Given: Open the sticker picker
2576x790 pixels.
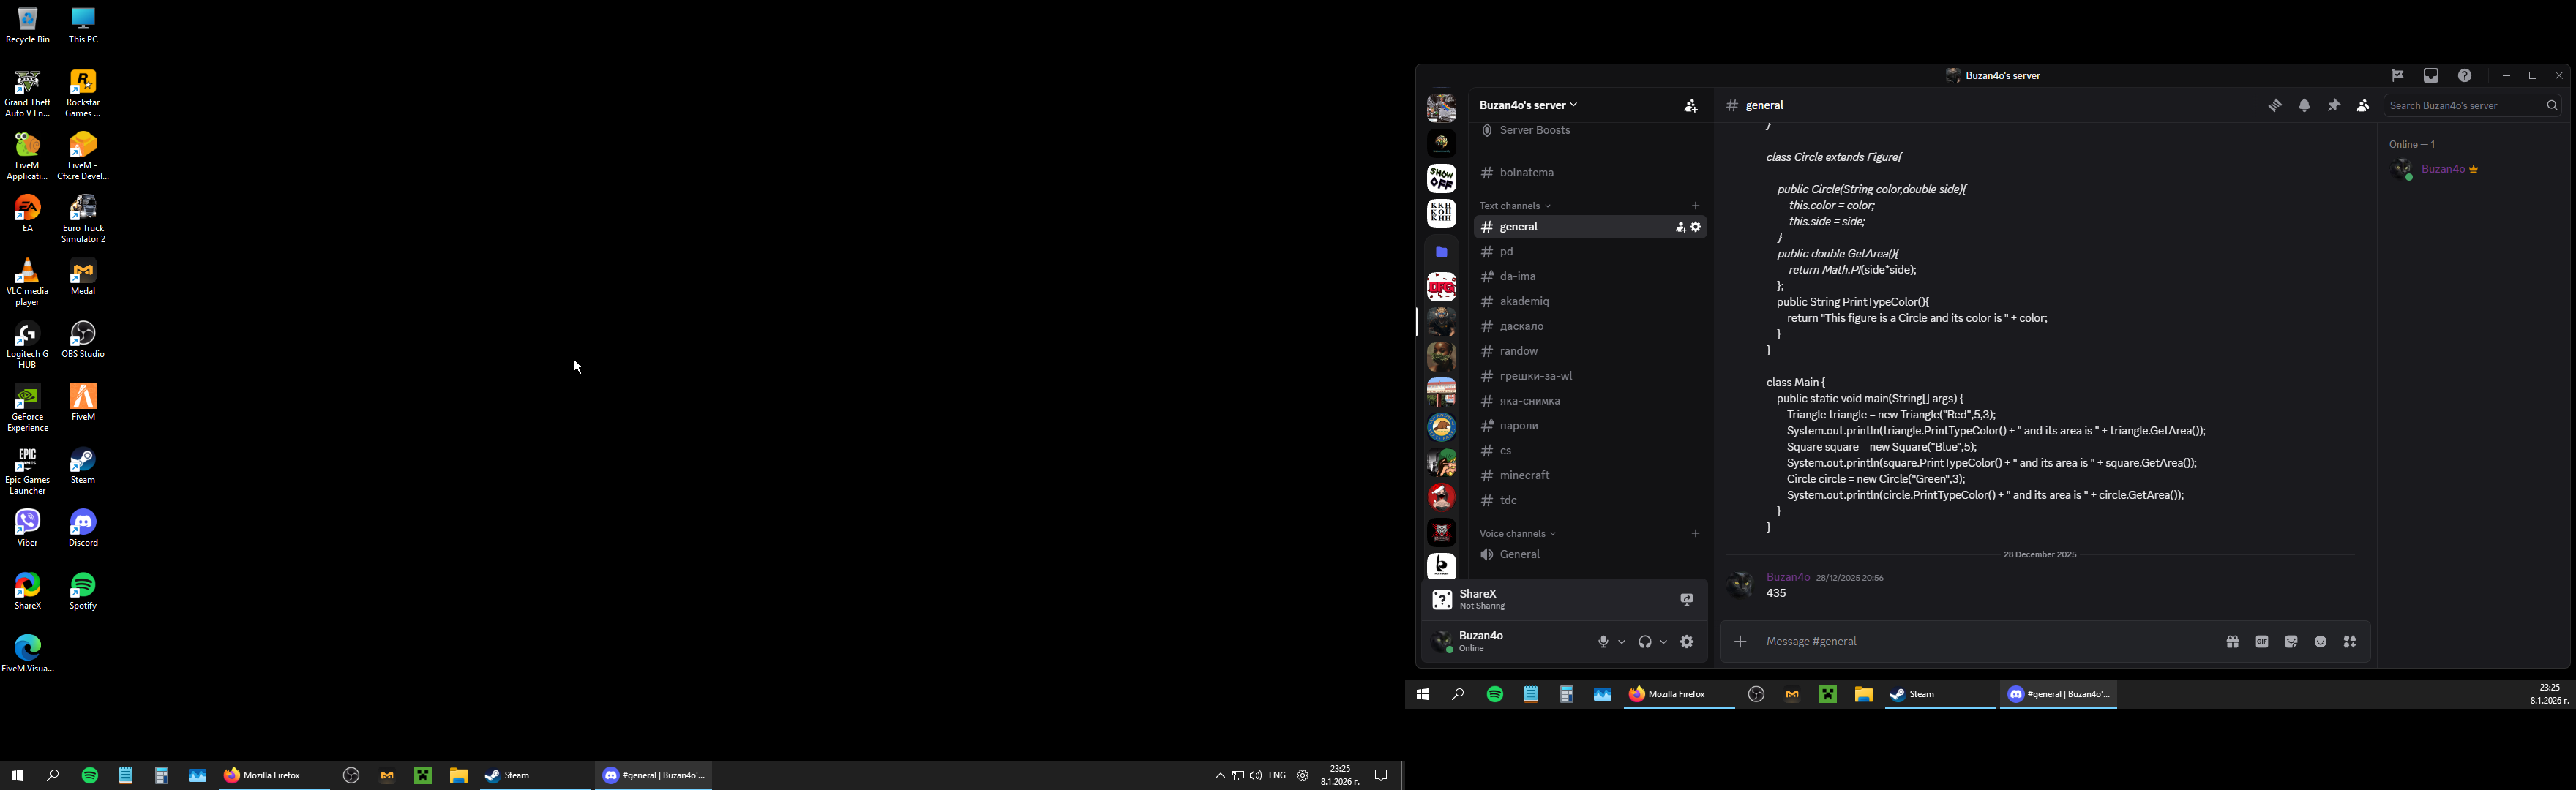Looking at the screenshot, I should pos(2292,642).
